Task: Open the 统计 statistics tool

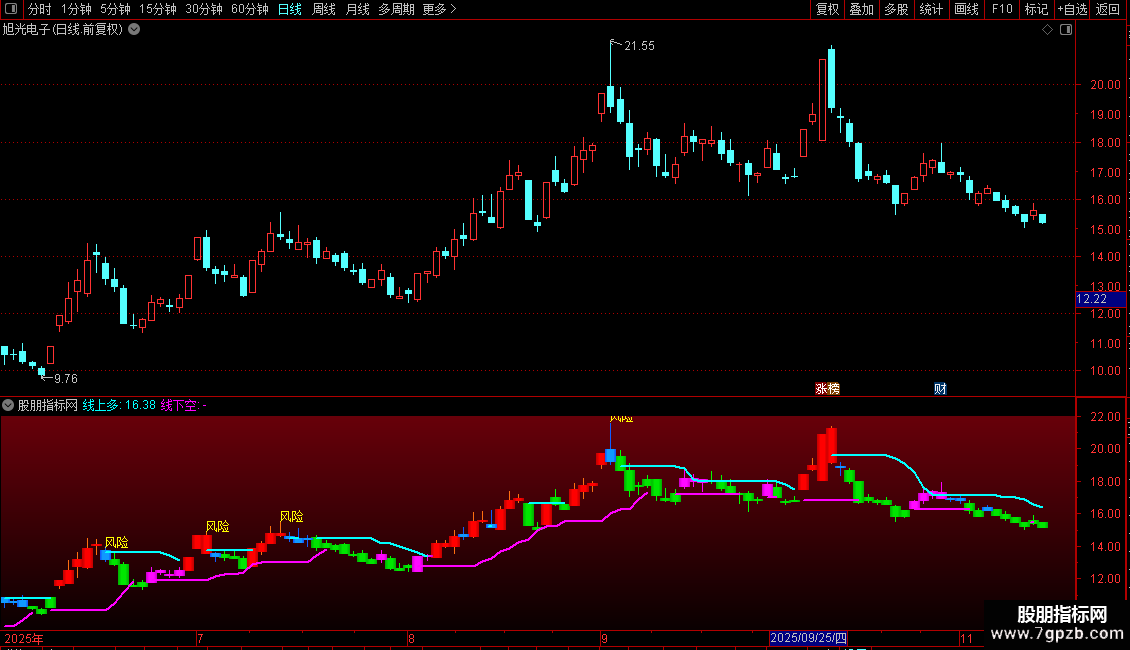Action: [930, 9]
